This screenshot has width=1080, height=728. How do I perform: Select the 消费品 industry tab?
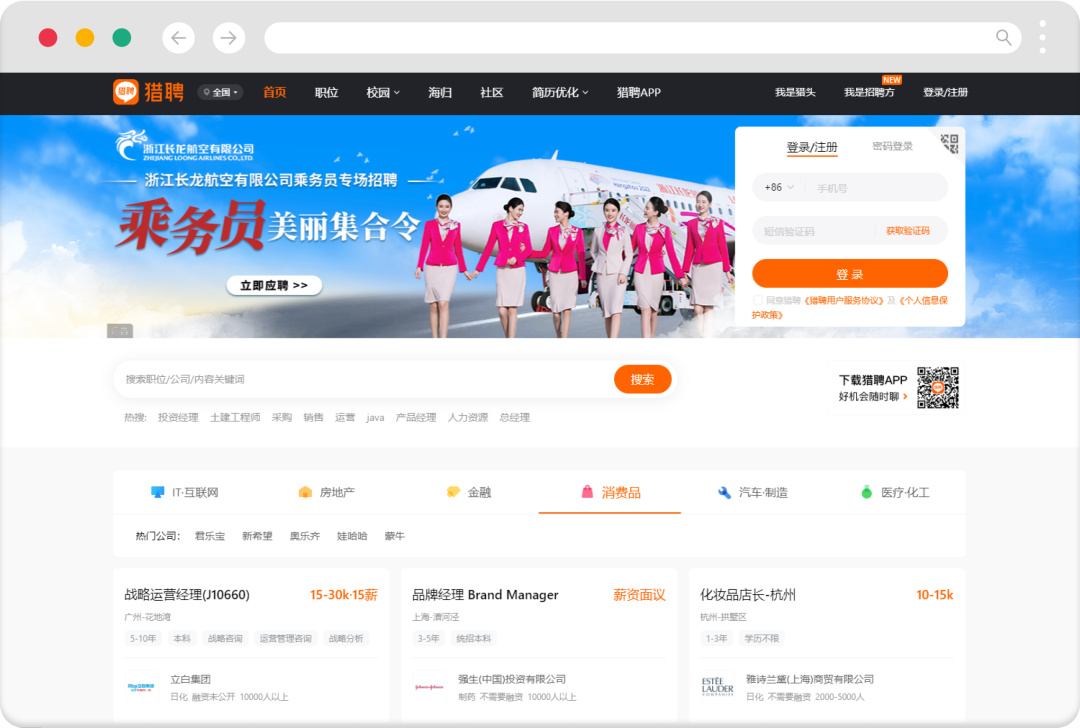tap(610, 492)
